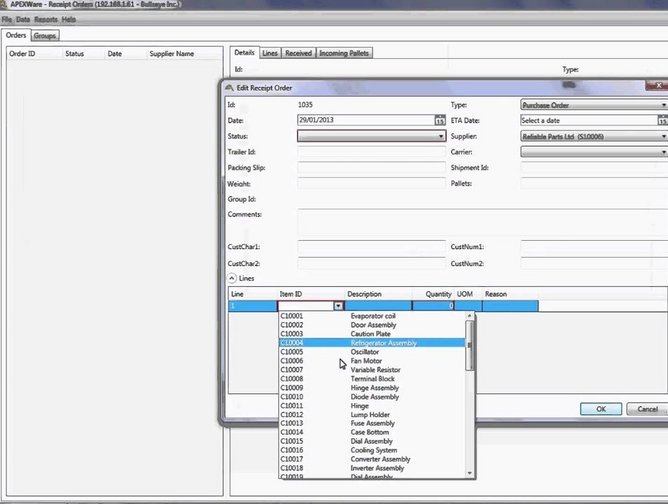Select item C10014 Case Bottom
668x504 pixels.
(x=372, y=432)
